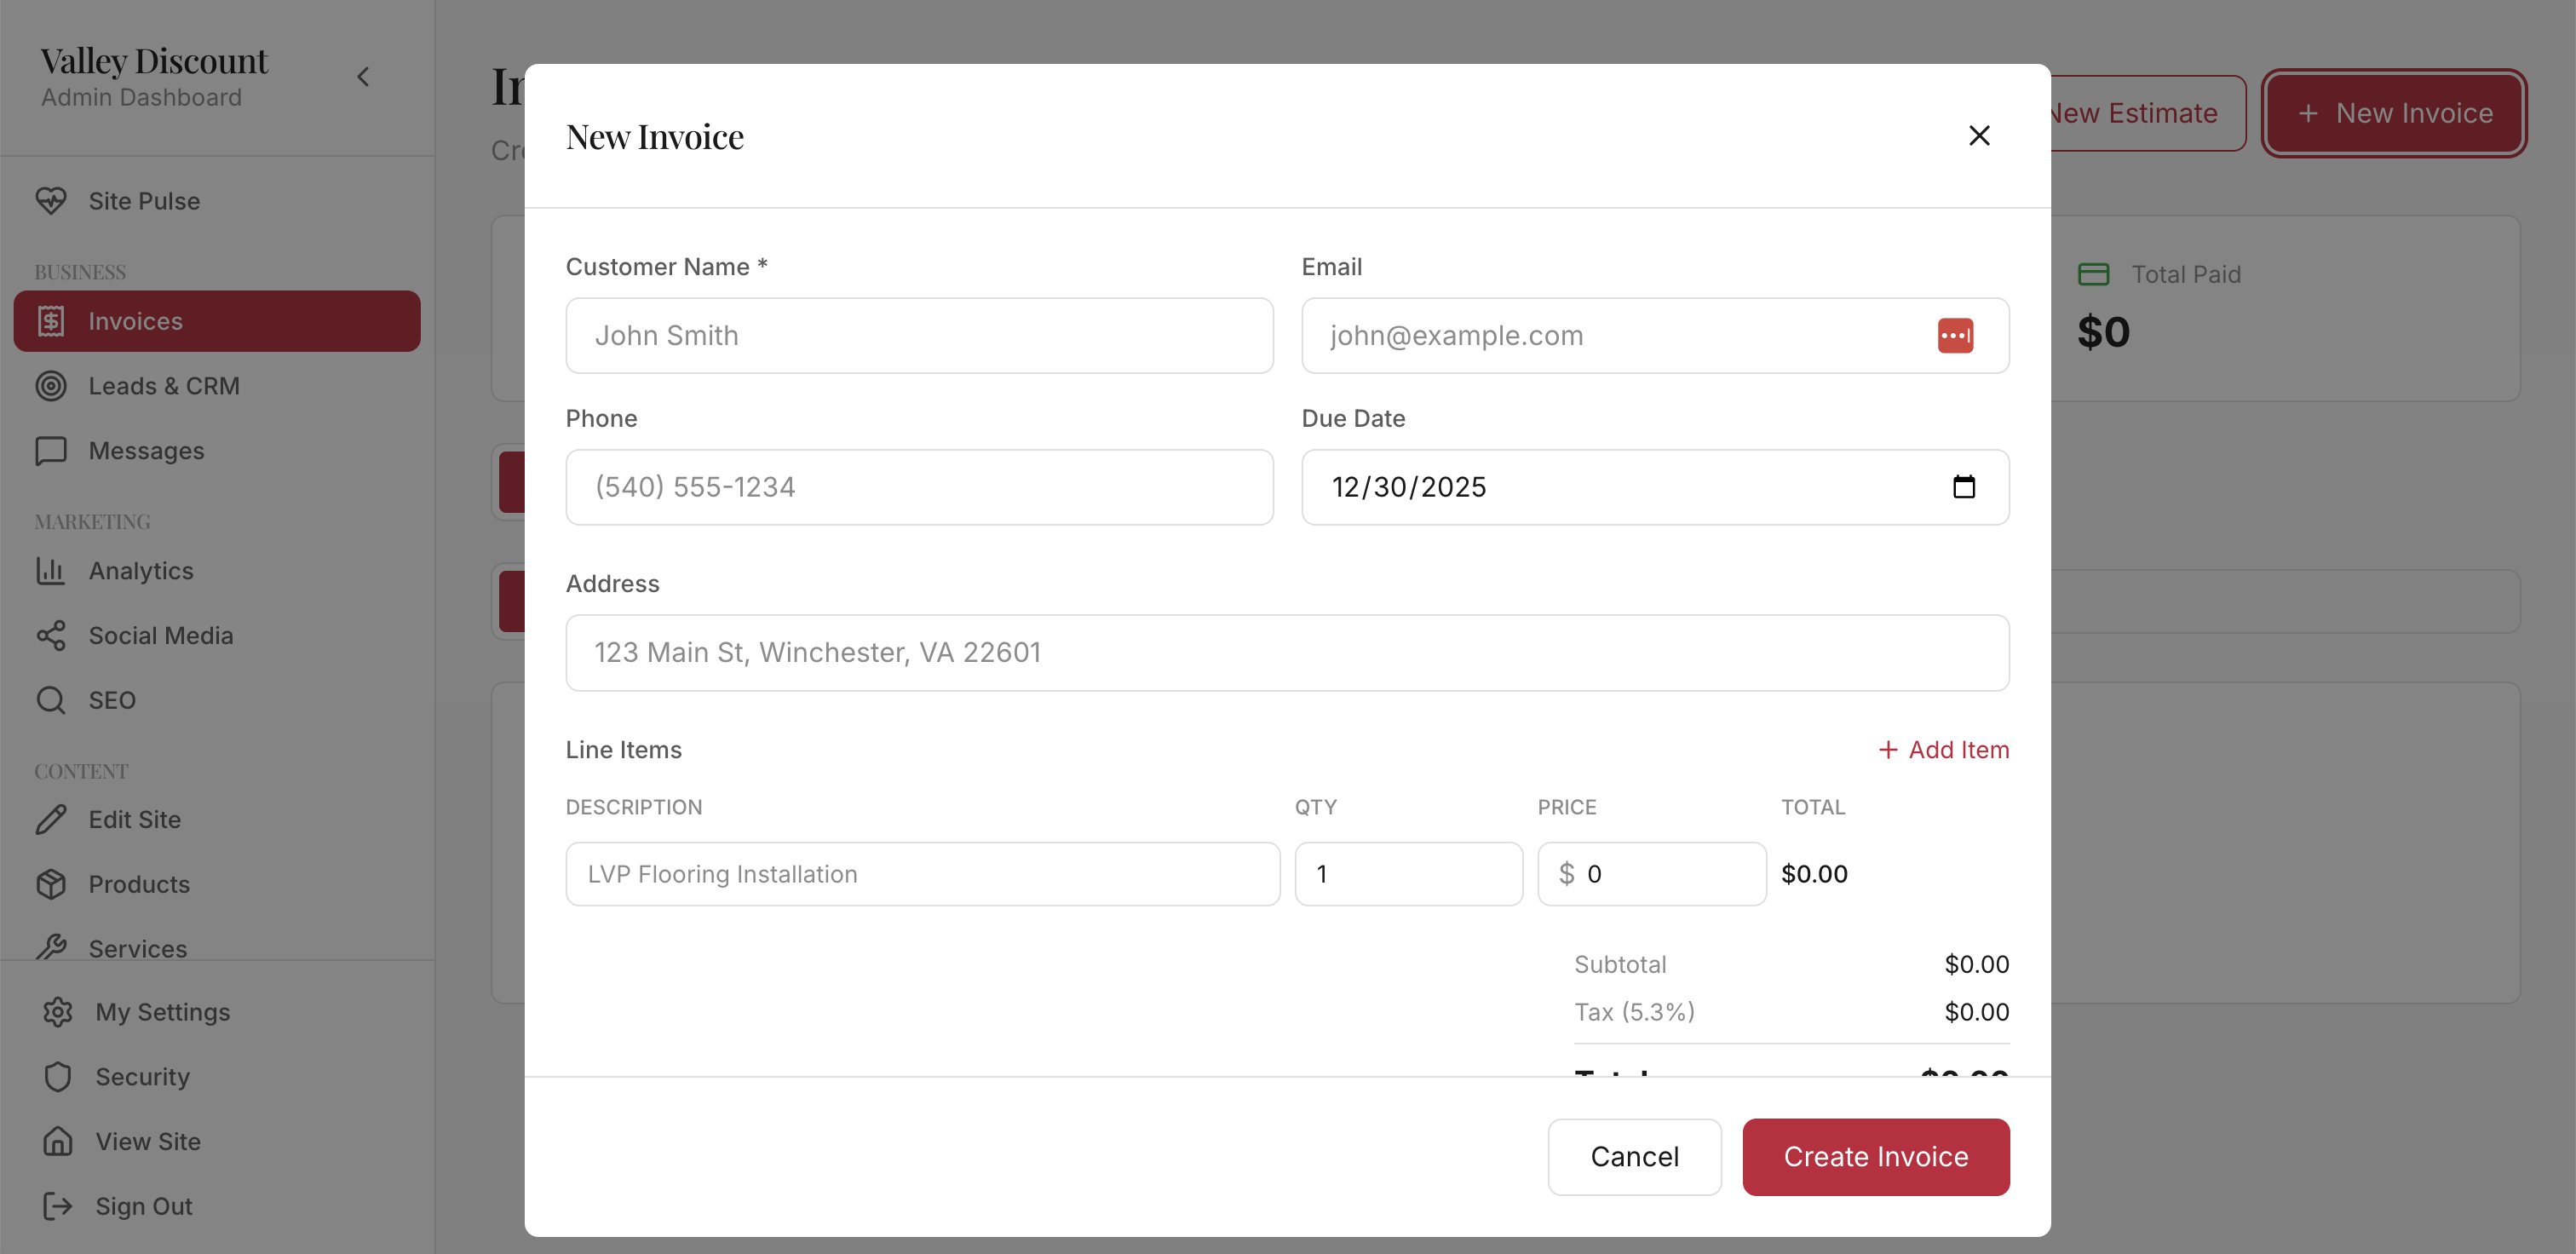Click the Social Media share icon
The image size is (2576, 1254).
pos(52,635)
